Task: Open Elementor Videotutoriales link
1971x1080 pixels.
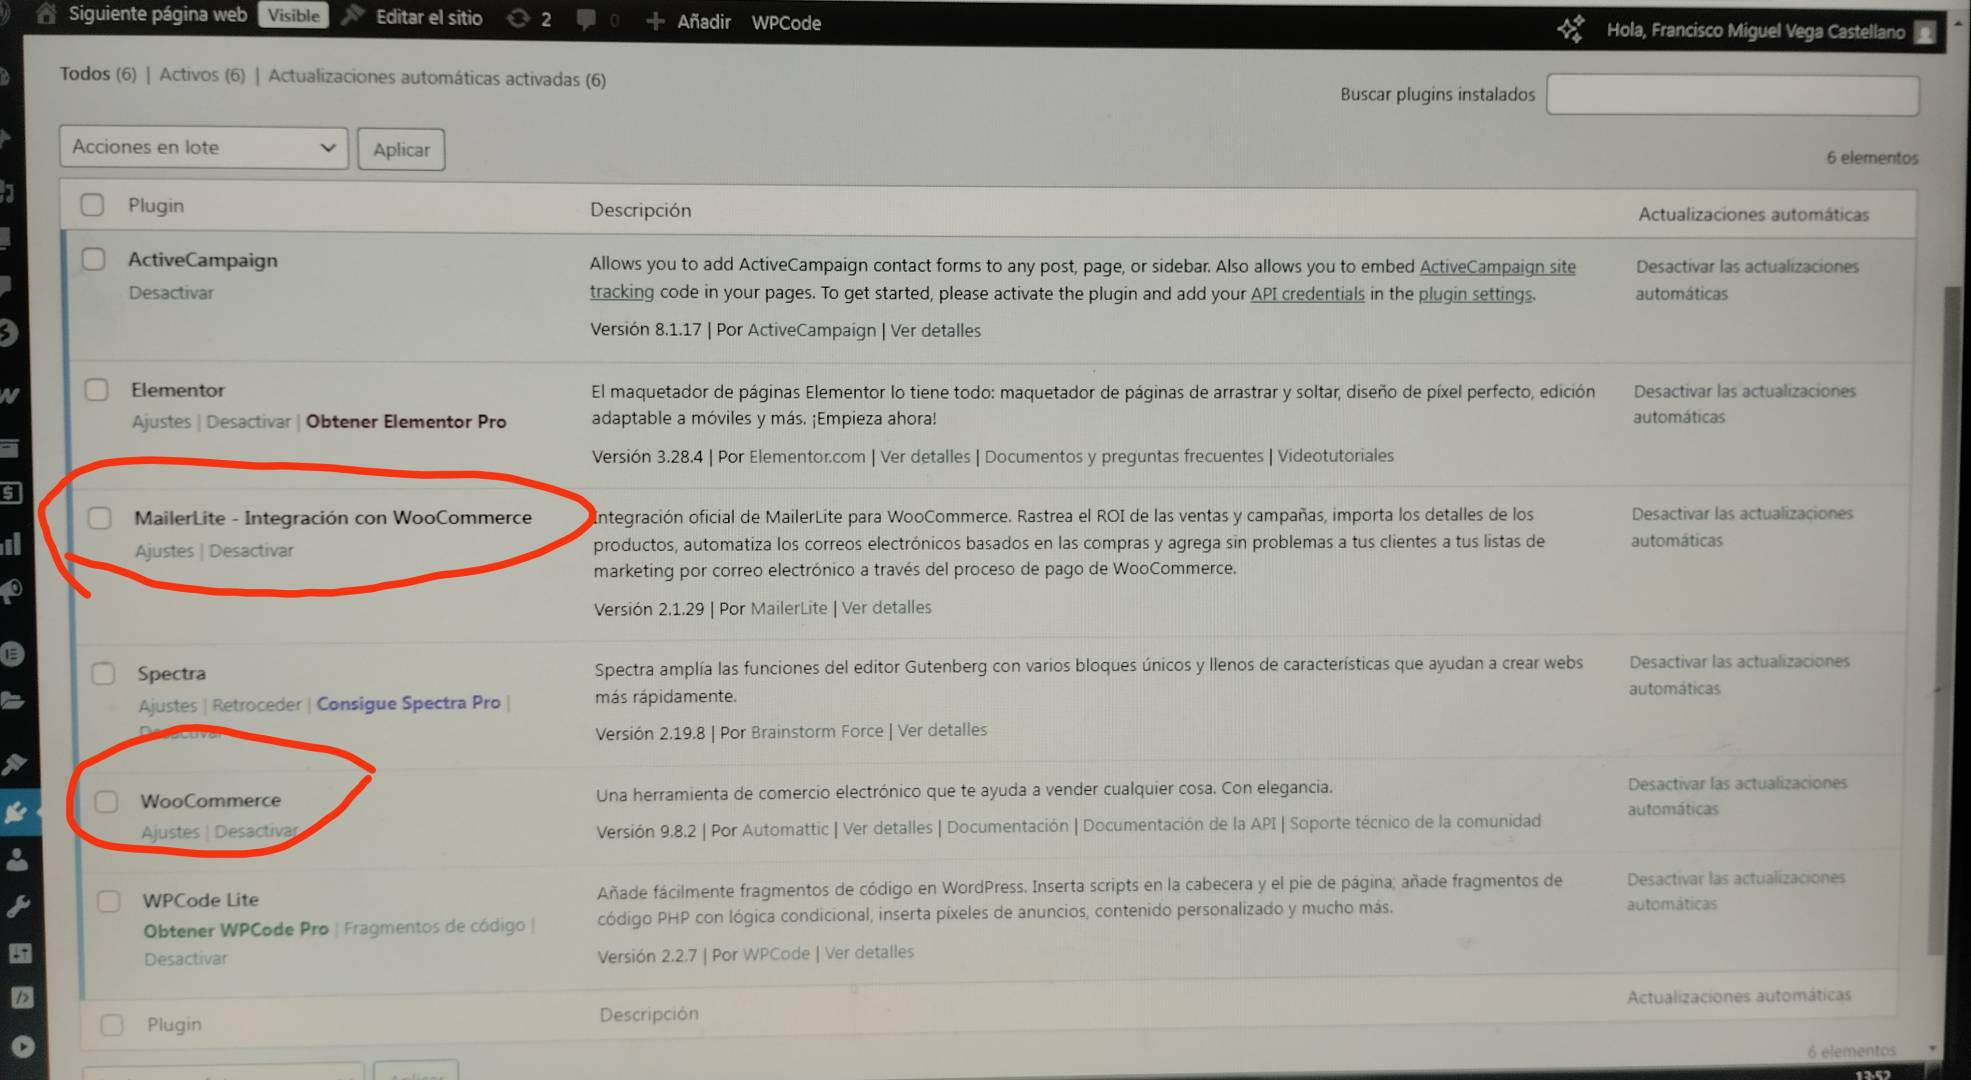Action: 1335,456
